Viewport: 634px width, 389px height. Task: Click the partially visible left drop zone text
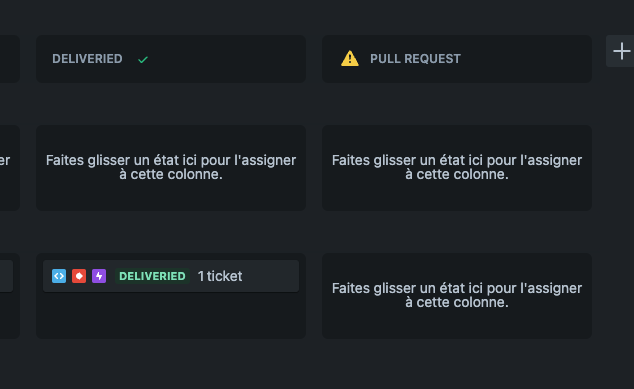coord(5,161)
